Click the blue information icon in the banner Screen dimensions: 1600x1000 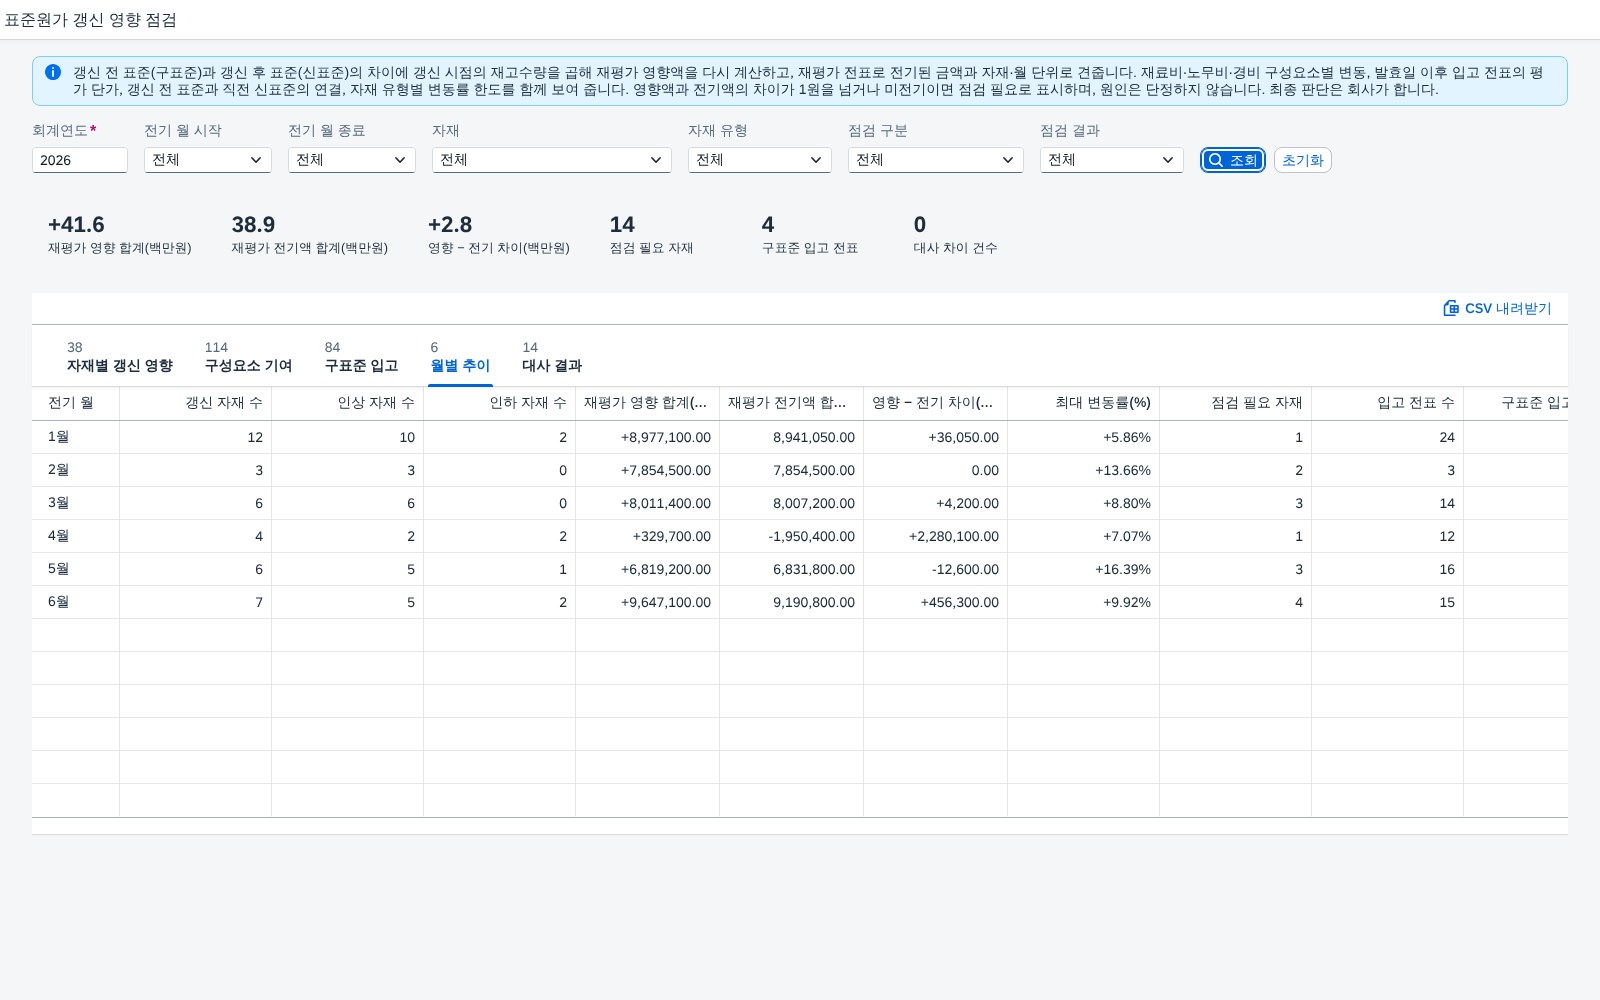[53, 72]
